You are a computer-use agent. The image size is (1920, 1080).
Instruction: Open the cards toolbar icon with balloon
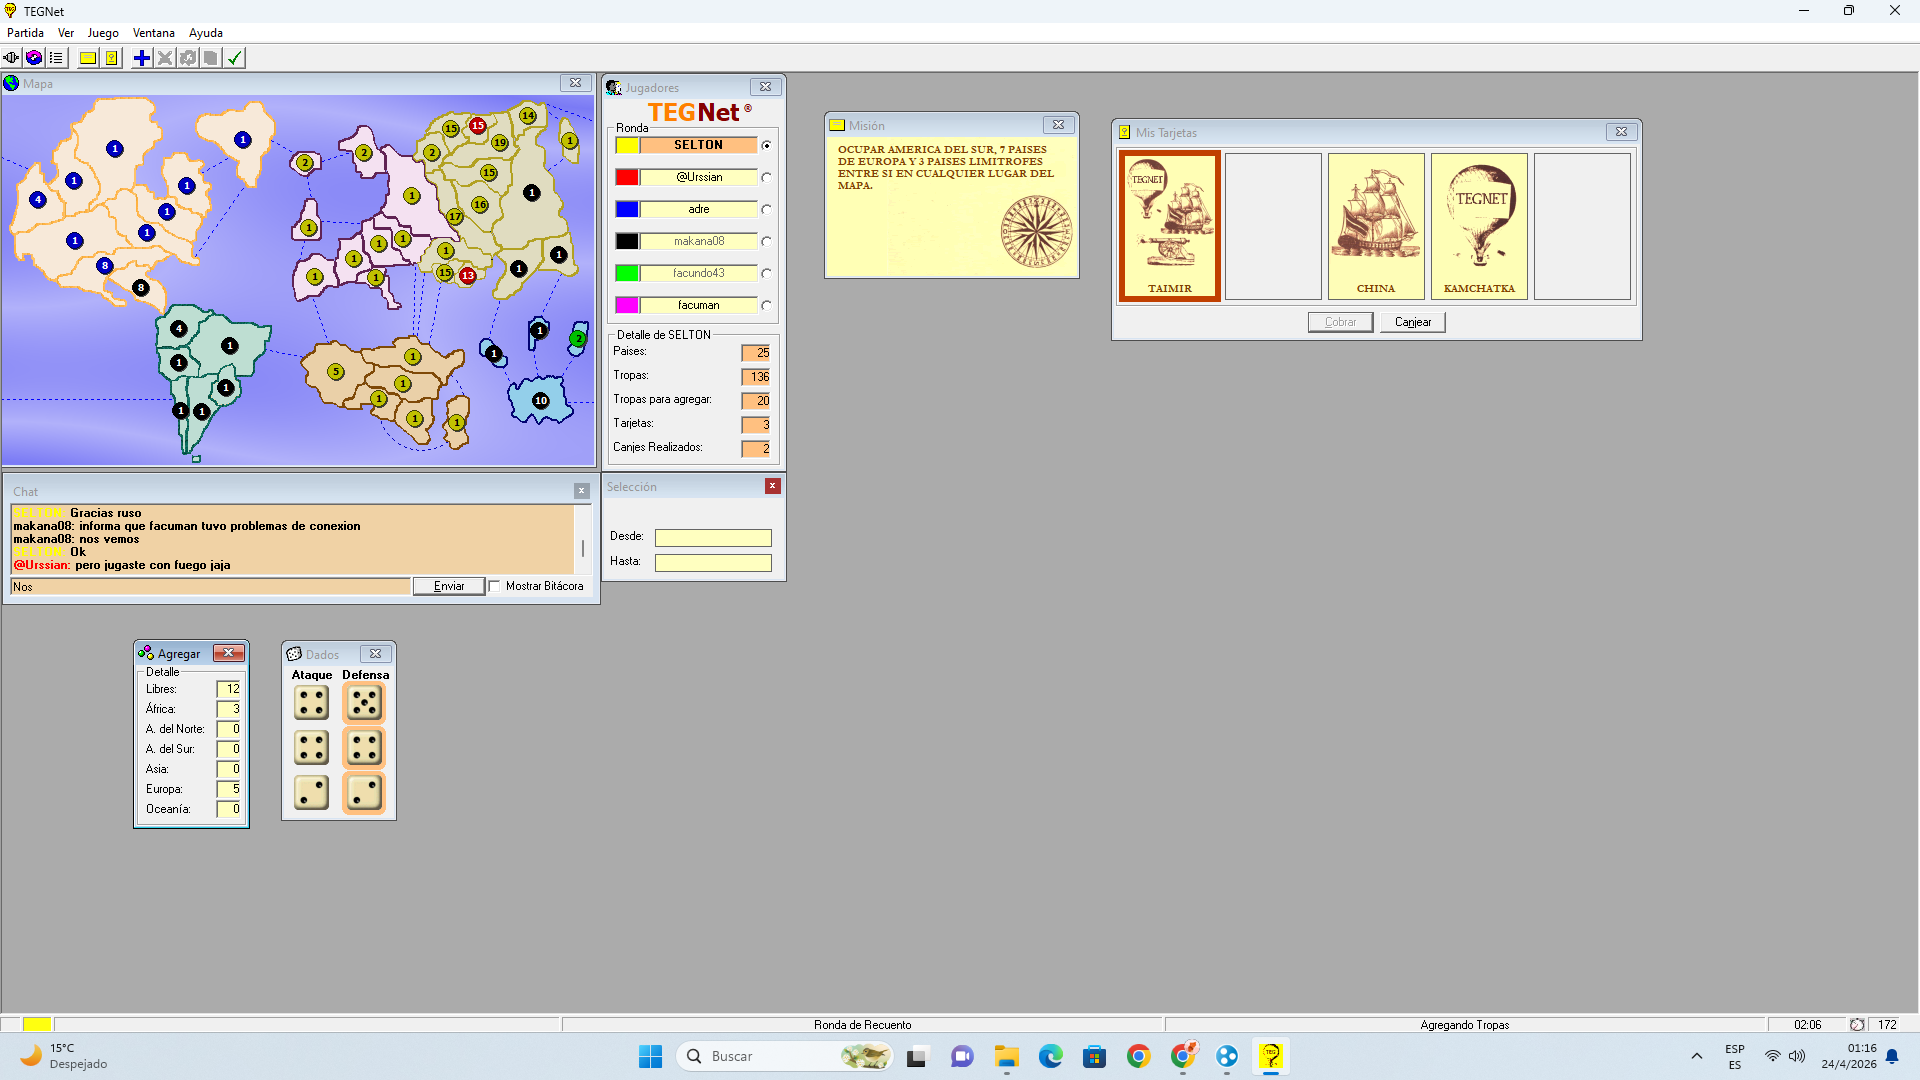tap(112, 58)
